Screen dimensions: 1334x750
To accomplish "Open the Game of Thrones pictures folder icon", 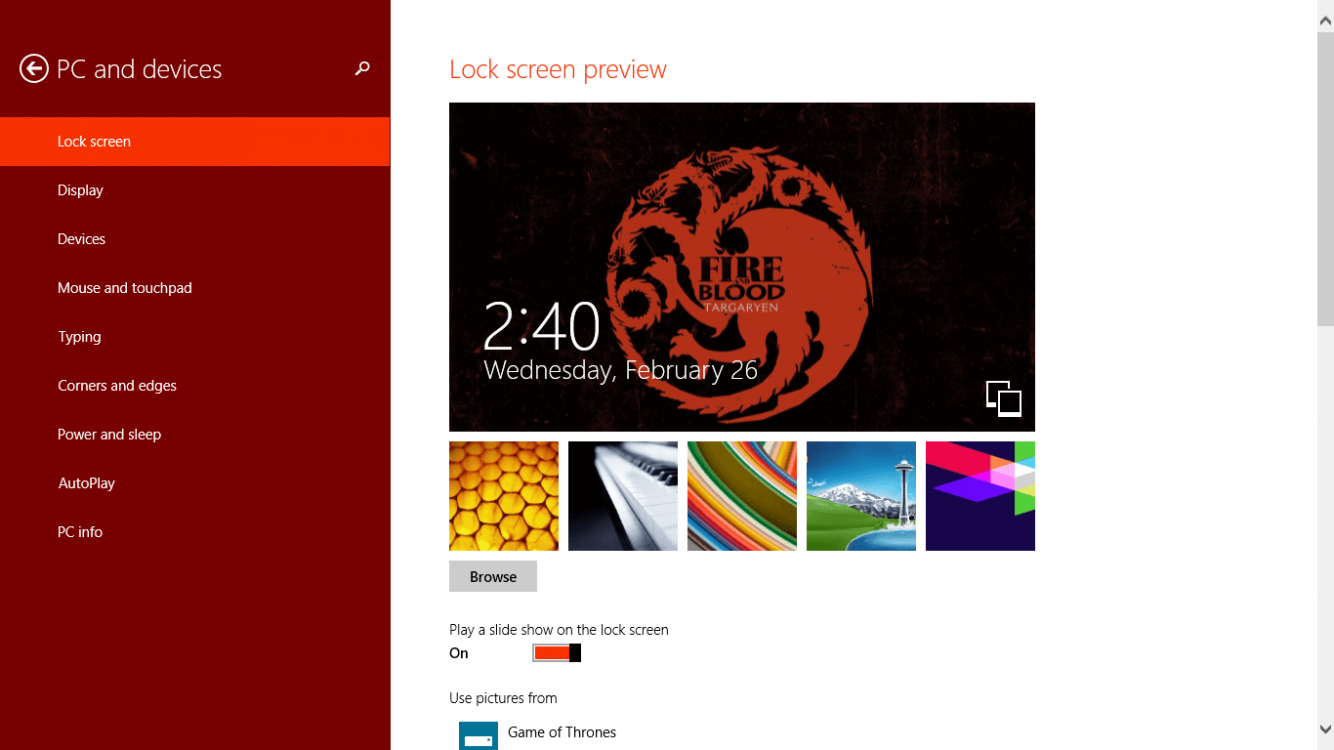I will [x=478, y=734].
